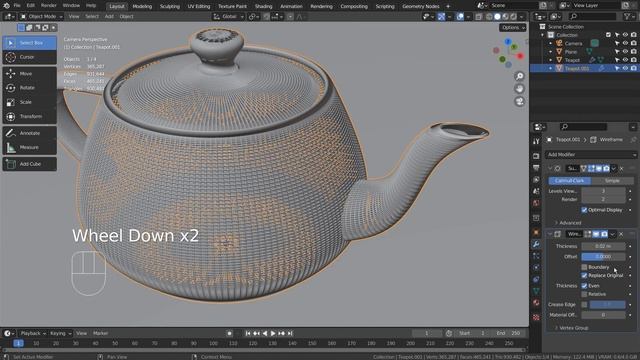
Task: Switch to rendered viewport shading
Action: click(513, 17)
